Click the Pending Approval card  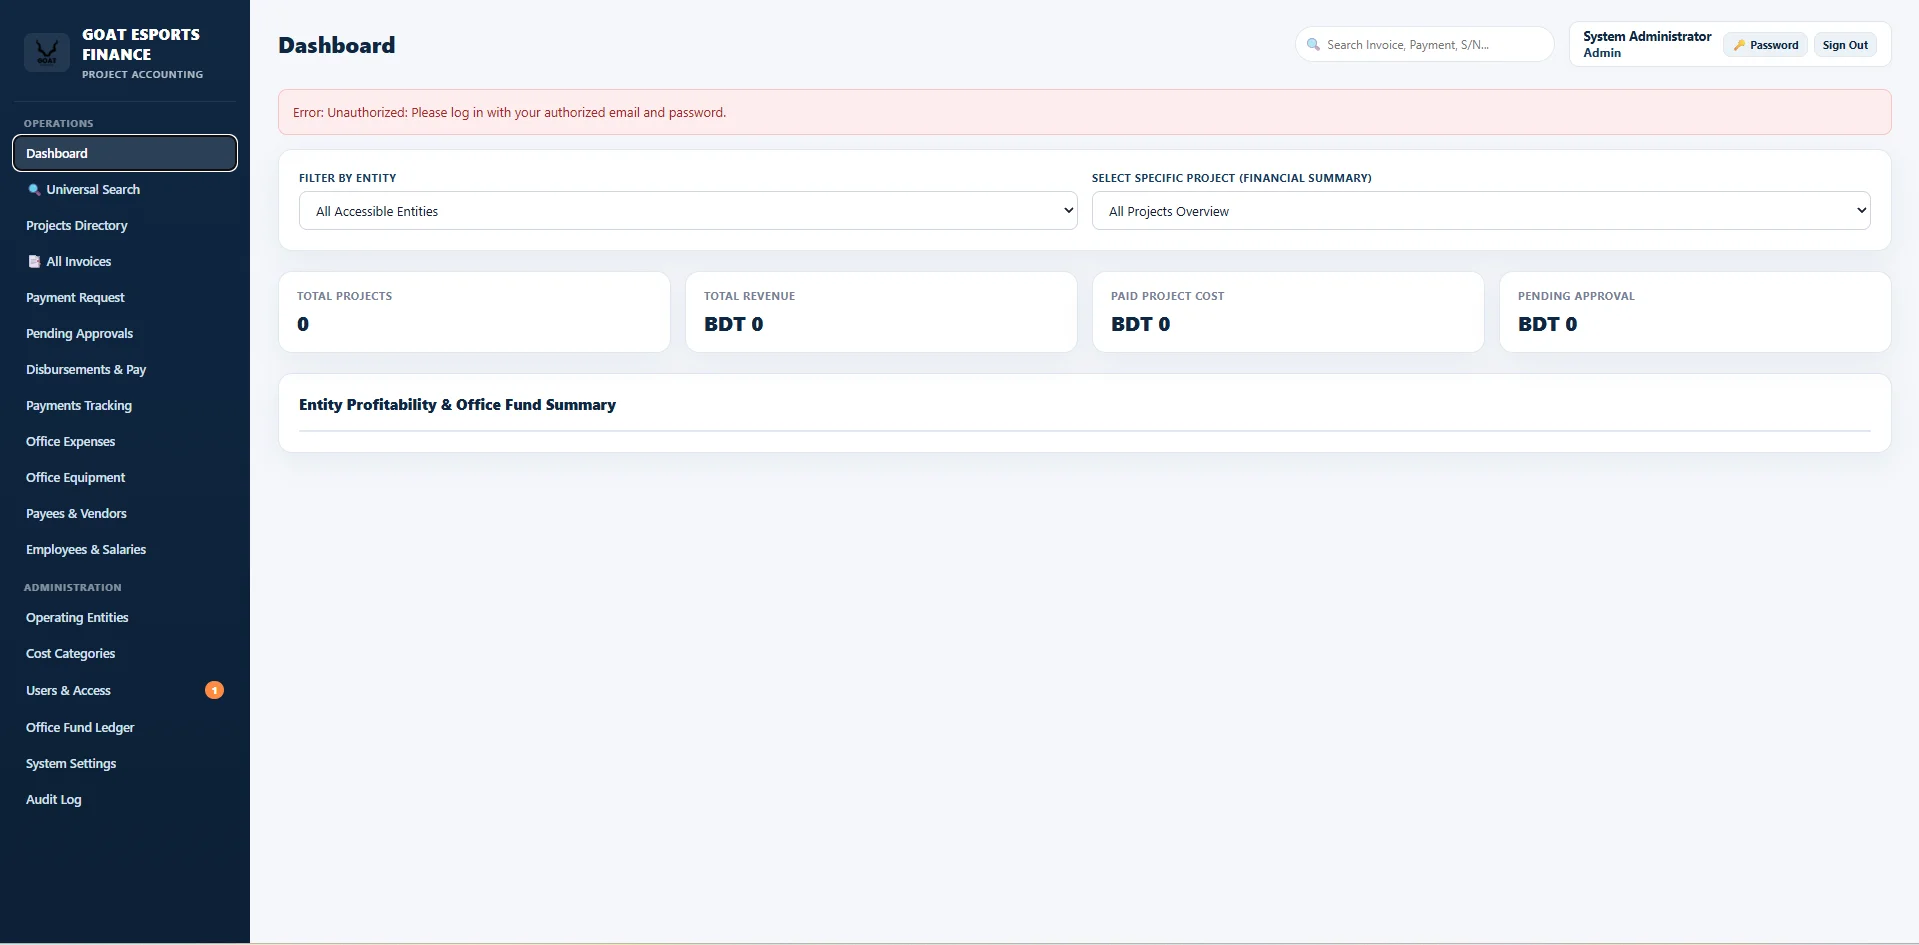coord(1695,312)
